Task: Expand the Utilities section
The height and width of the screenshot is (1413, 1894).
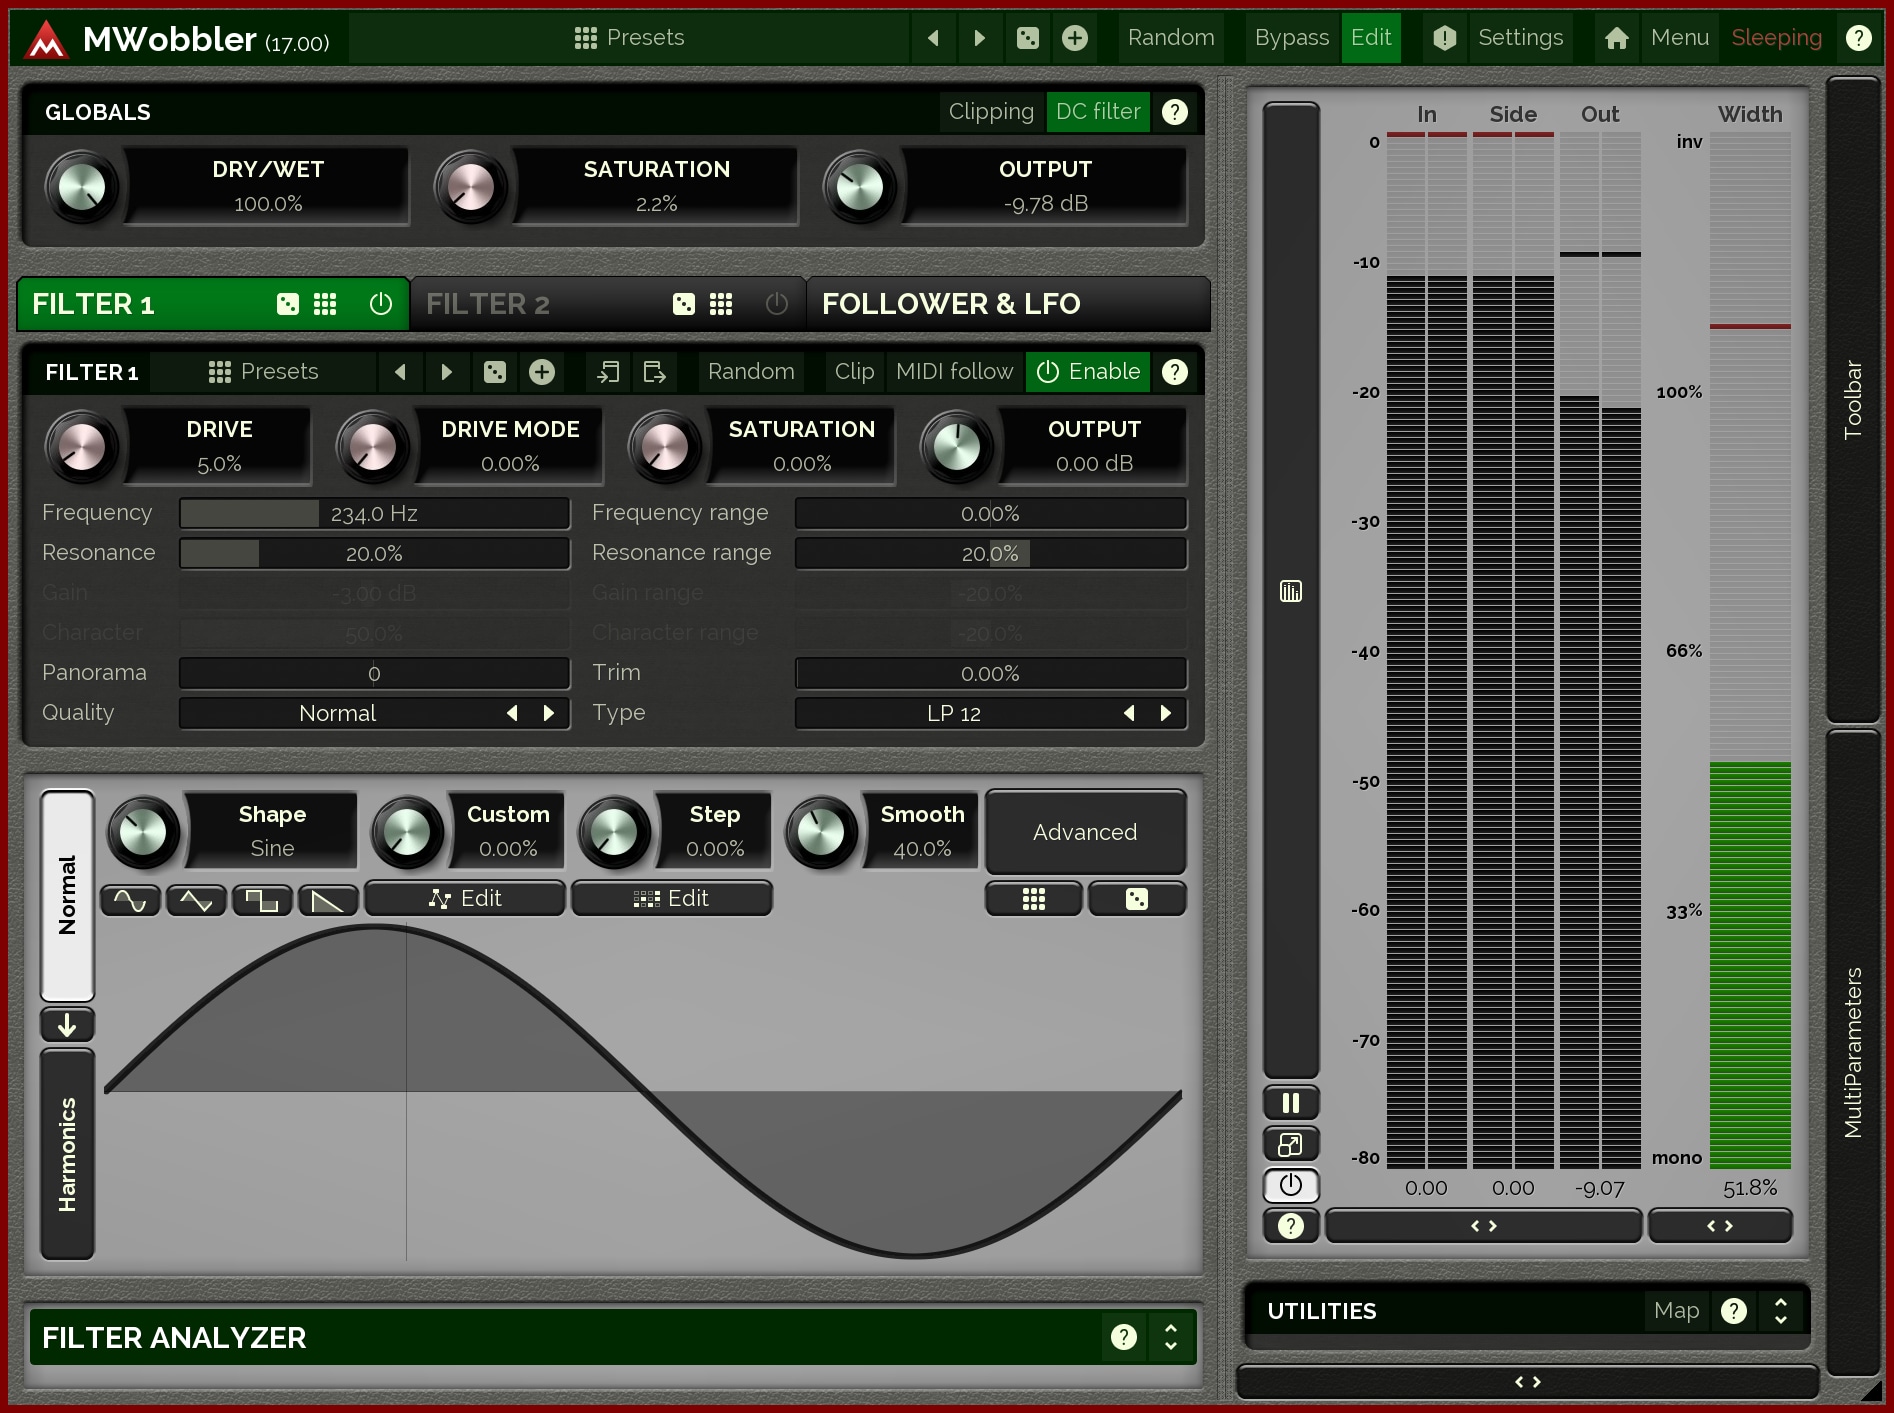Action: pos(1780,1311)
